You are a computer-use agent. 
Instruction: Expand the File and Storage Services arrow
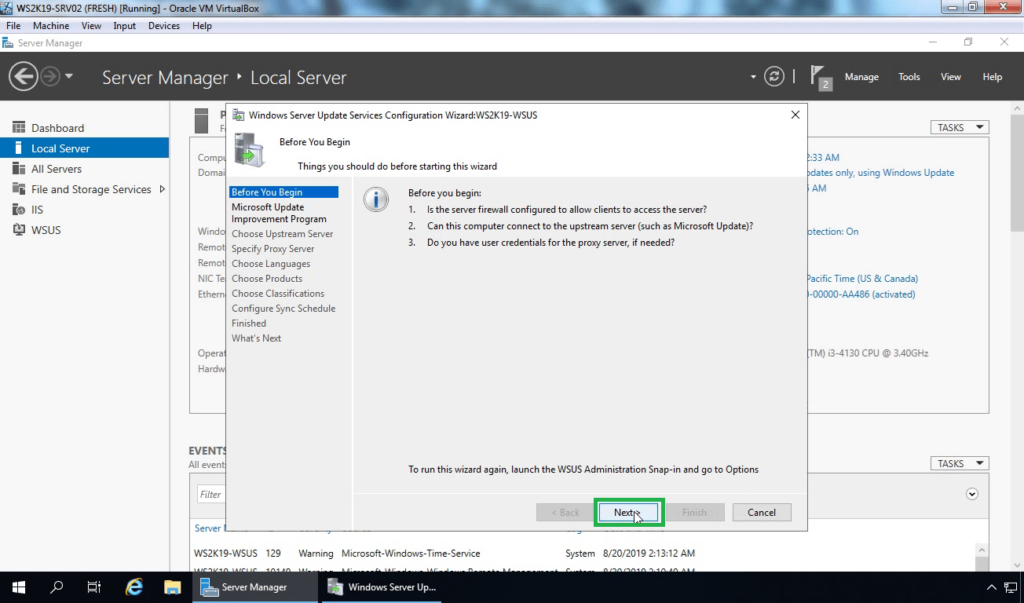[162, 189]
